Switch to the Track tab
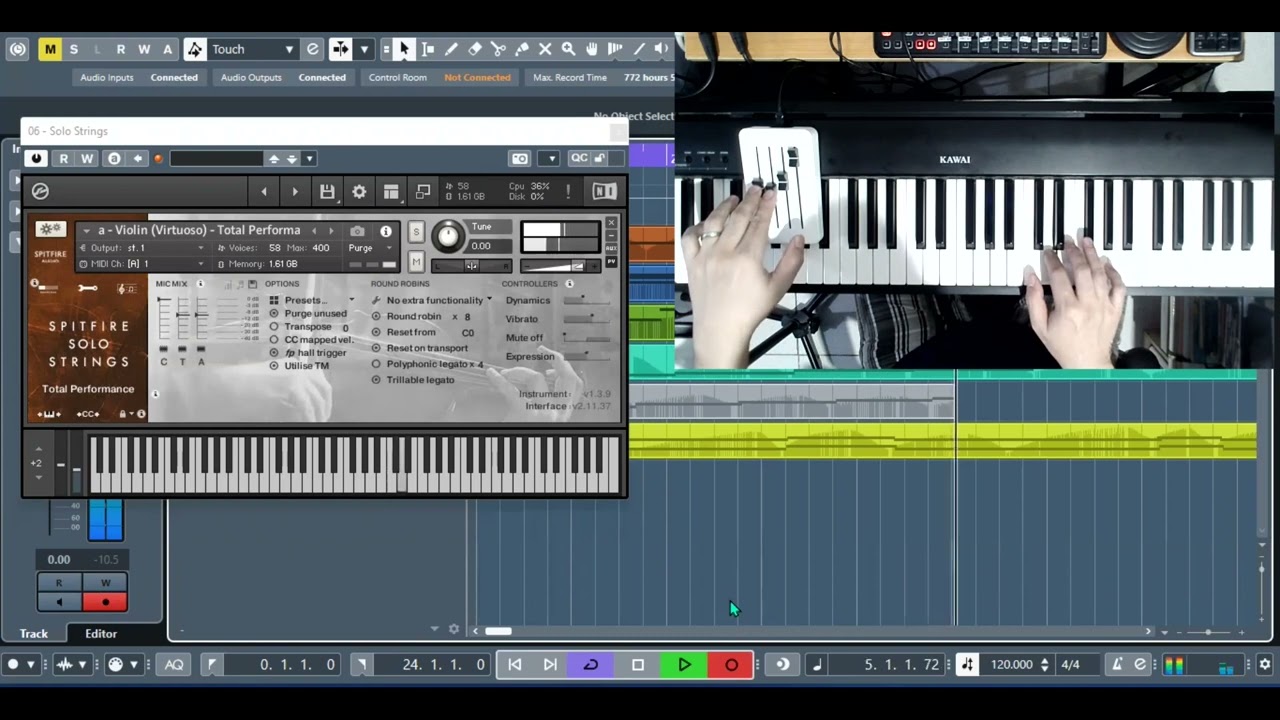 34,633
